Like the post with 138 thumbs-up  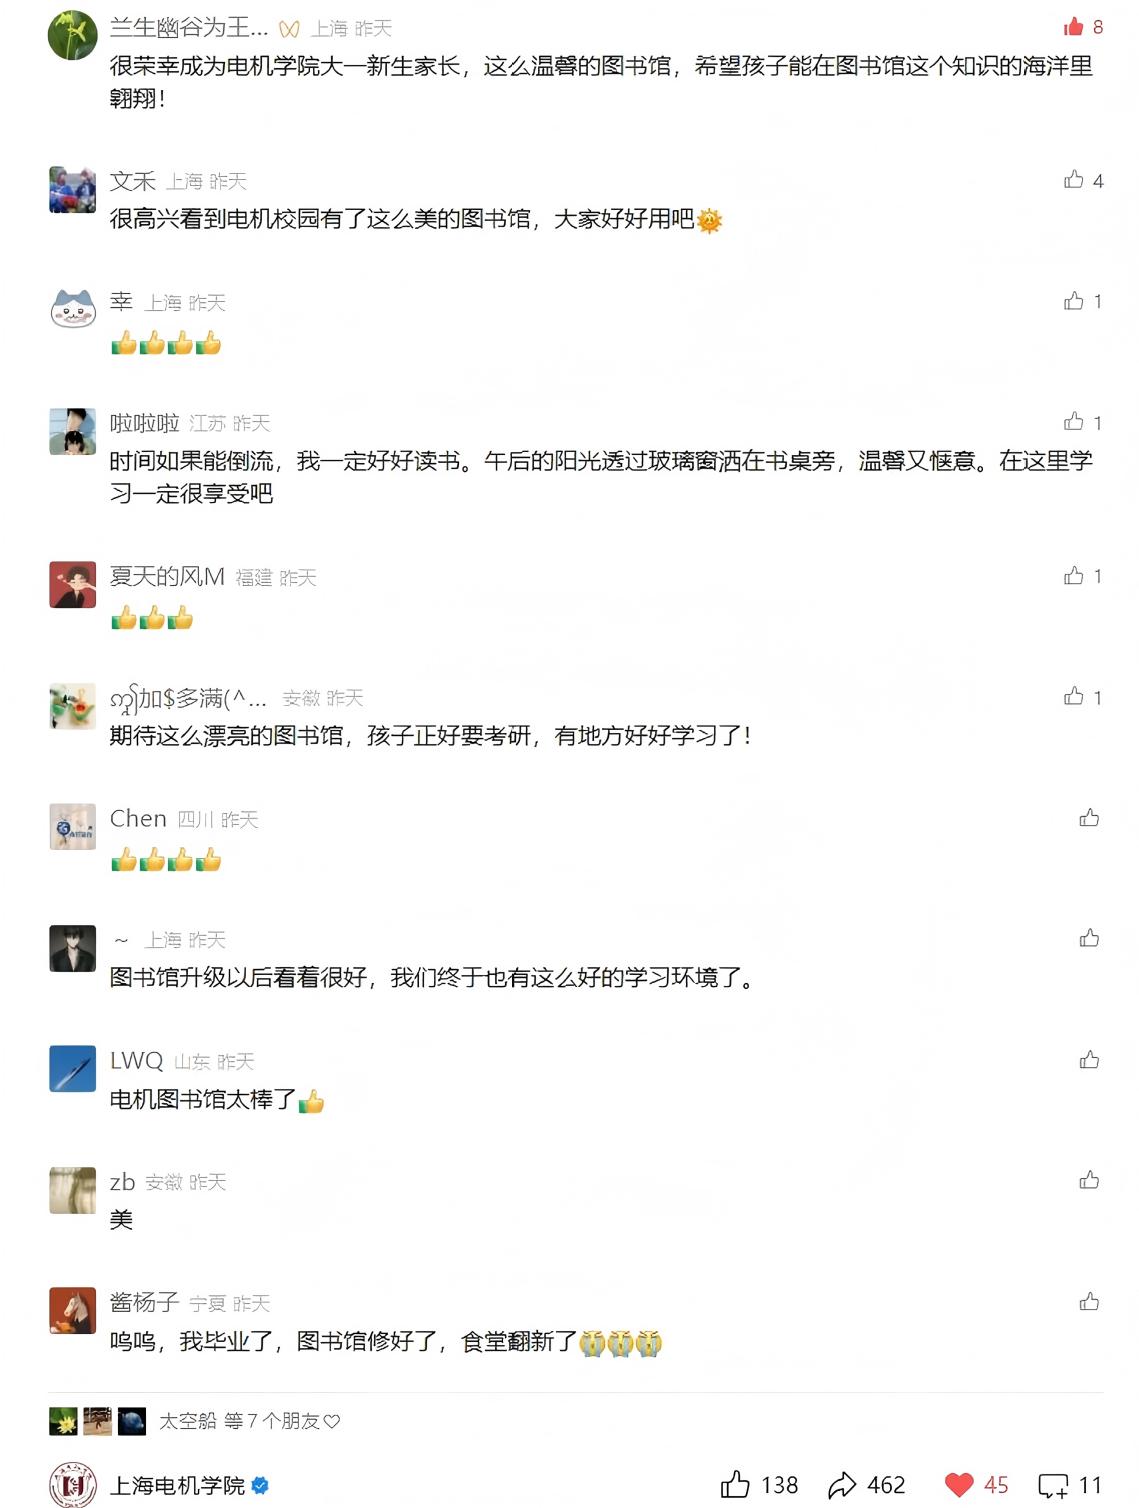click(x=736, y=1484)
